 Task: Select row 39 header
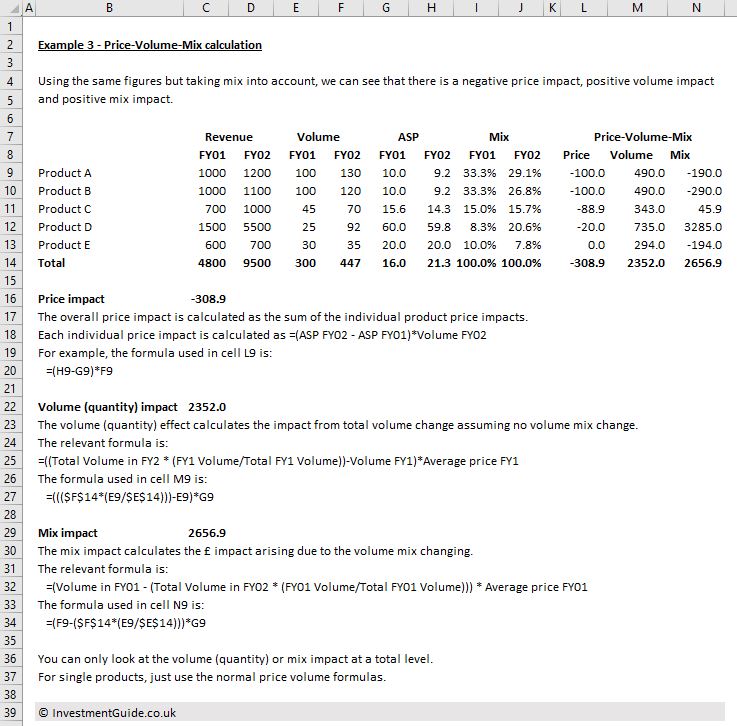pos(10,712)
